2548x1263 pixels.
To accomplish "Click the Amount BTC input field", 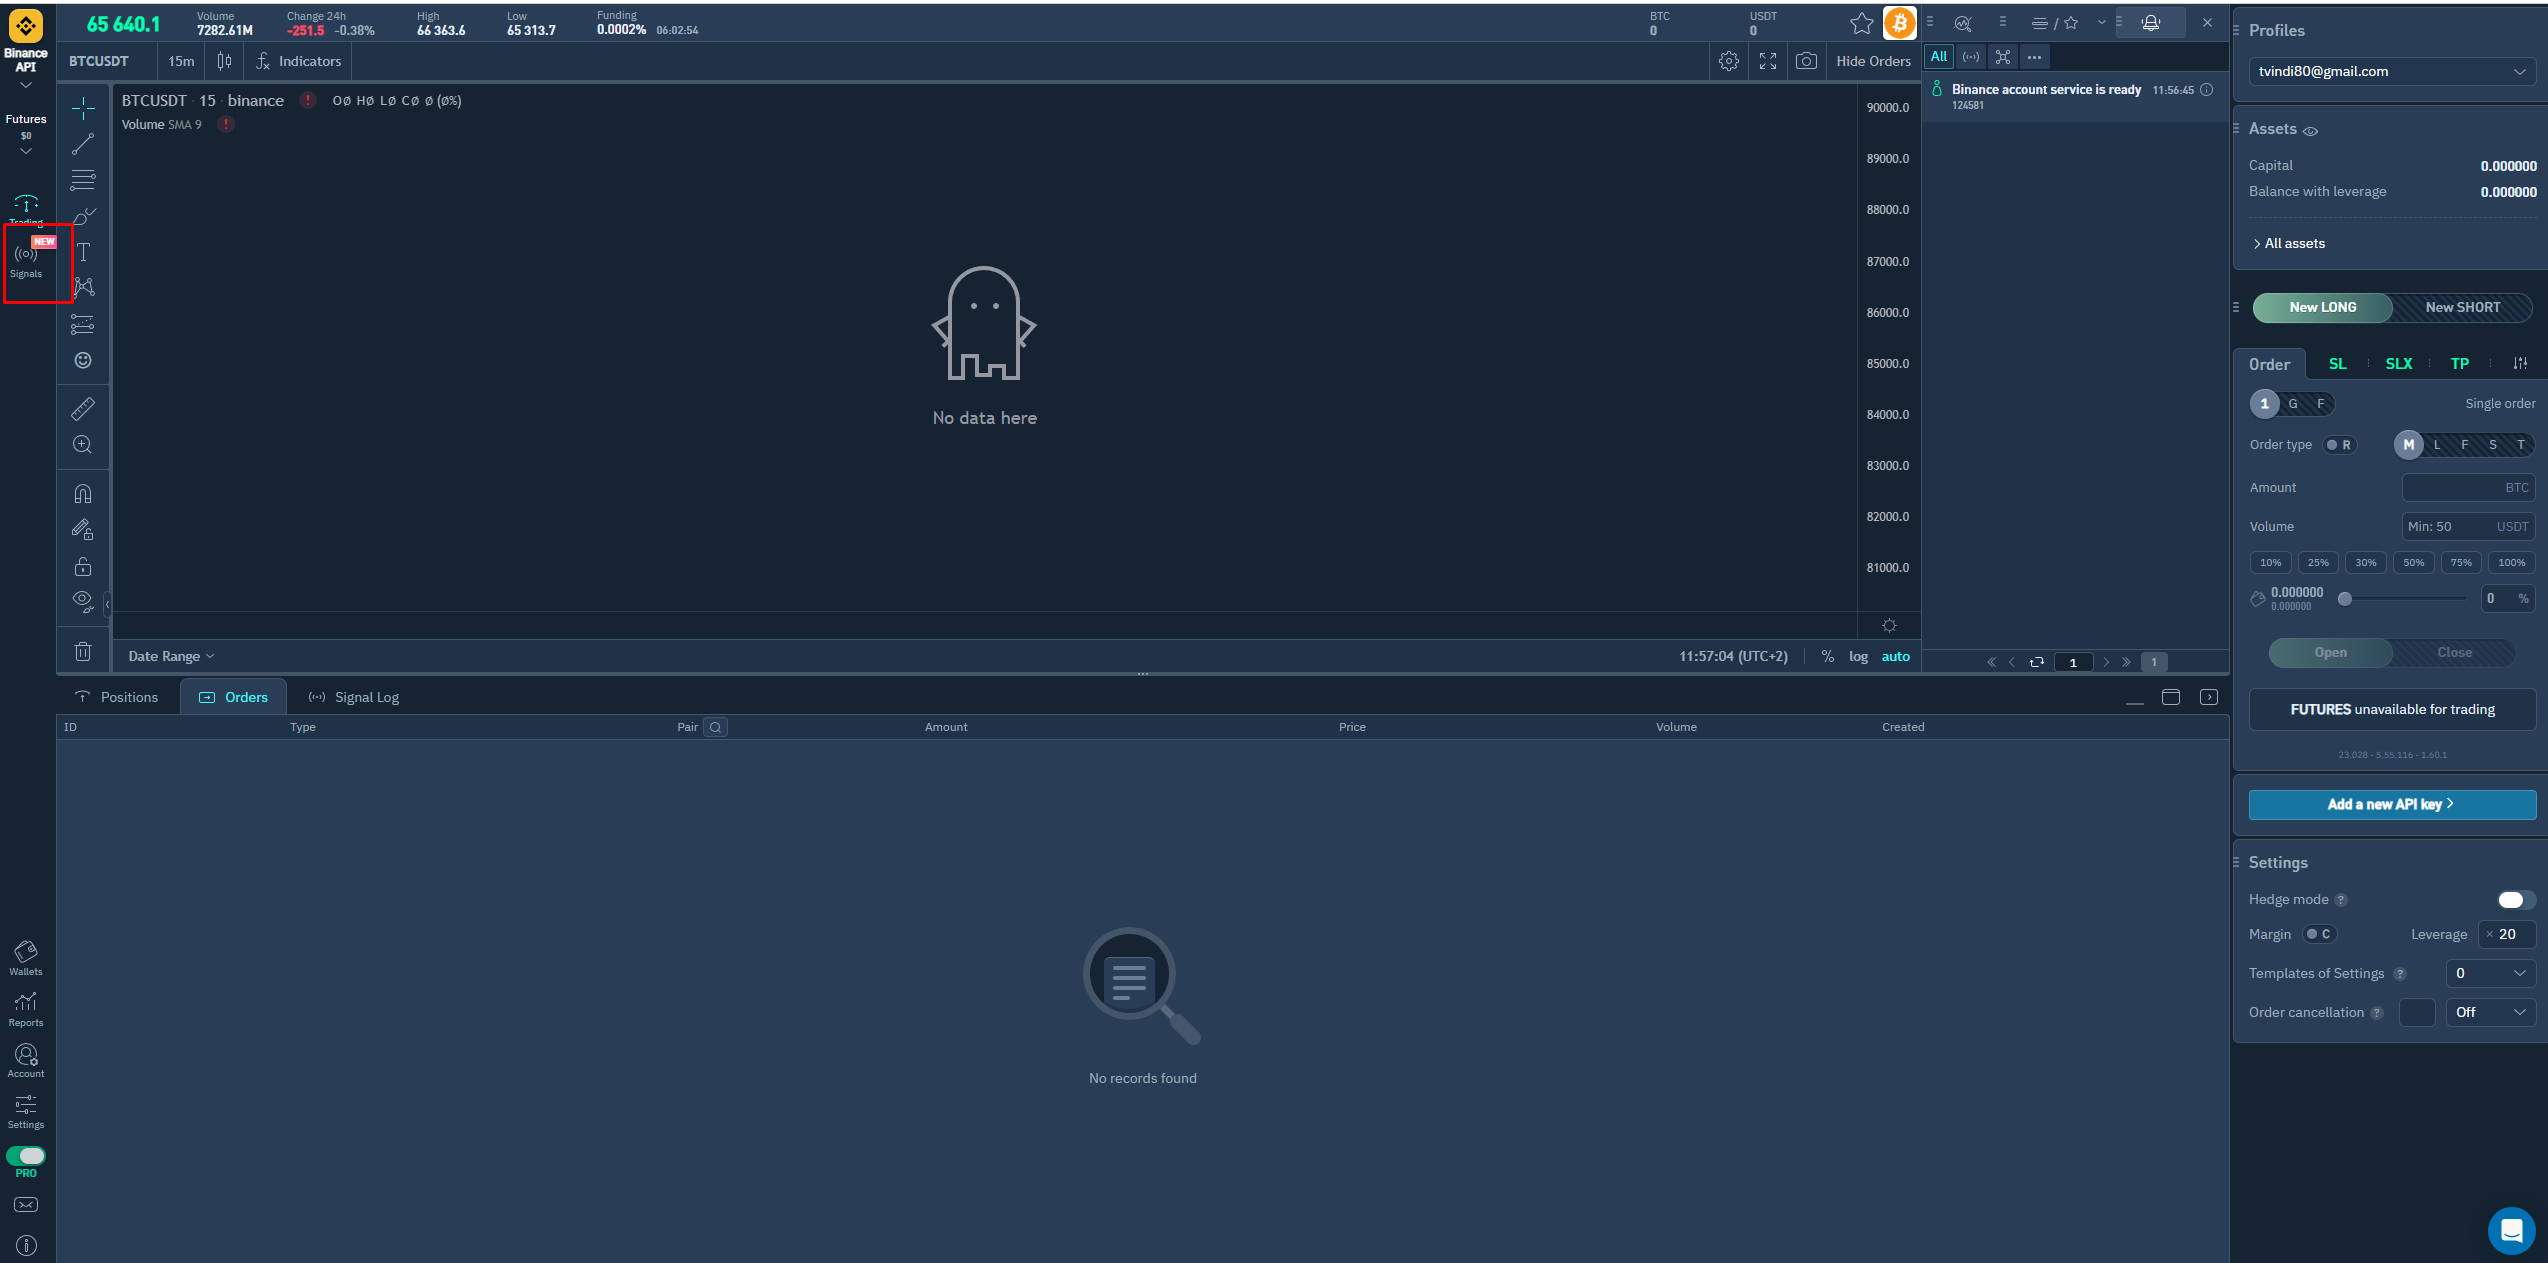I will [2468, 487].
